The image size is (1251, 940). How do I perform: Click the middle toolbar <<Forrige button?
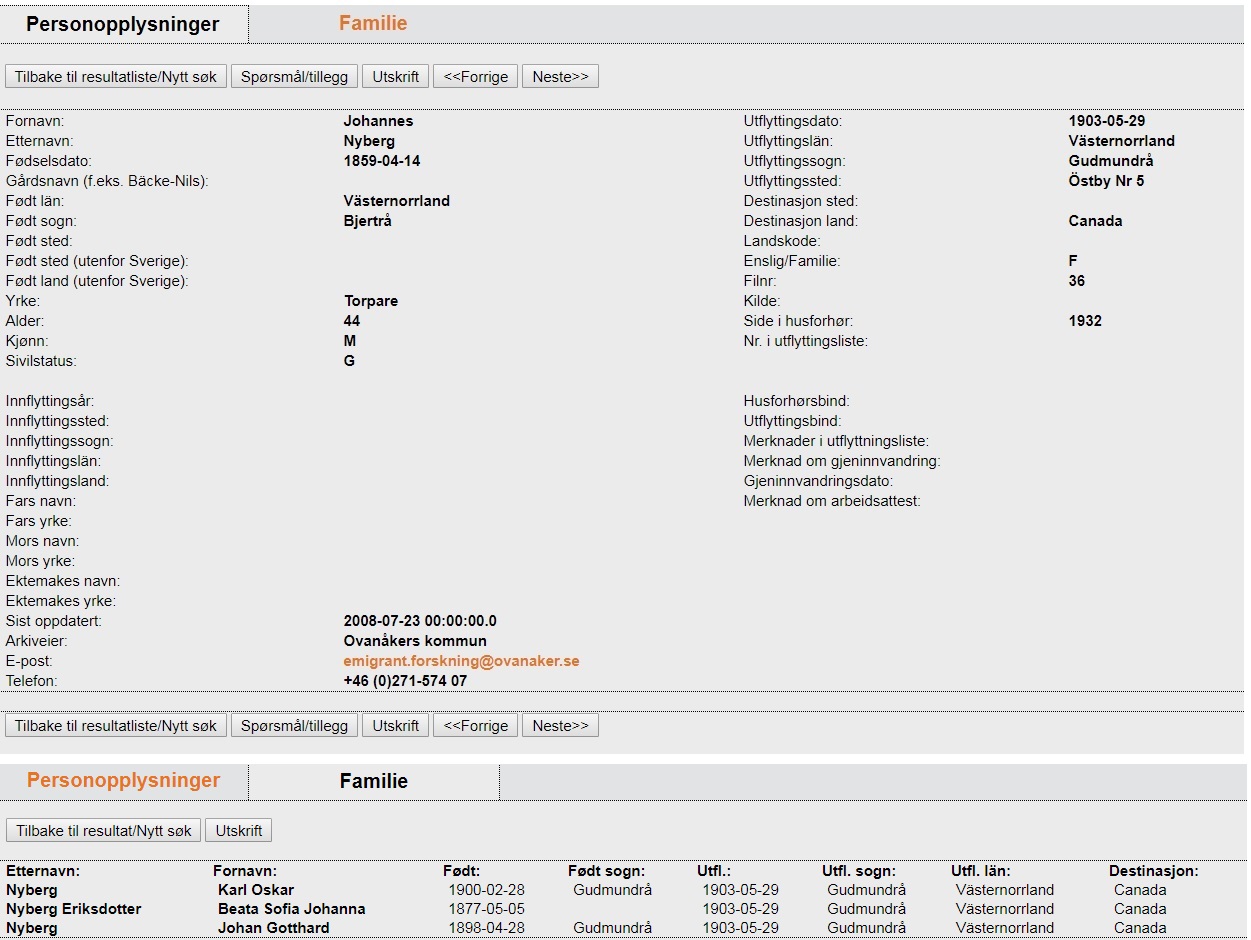tap(475, 725)
